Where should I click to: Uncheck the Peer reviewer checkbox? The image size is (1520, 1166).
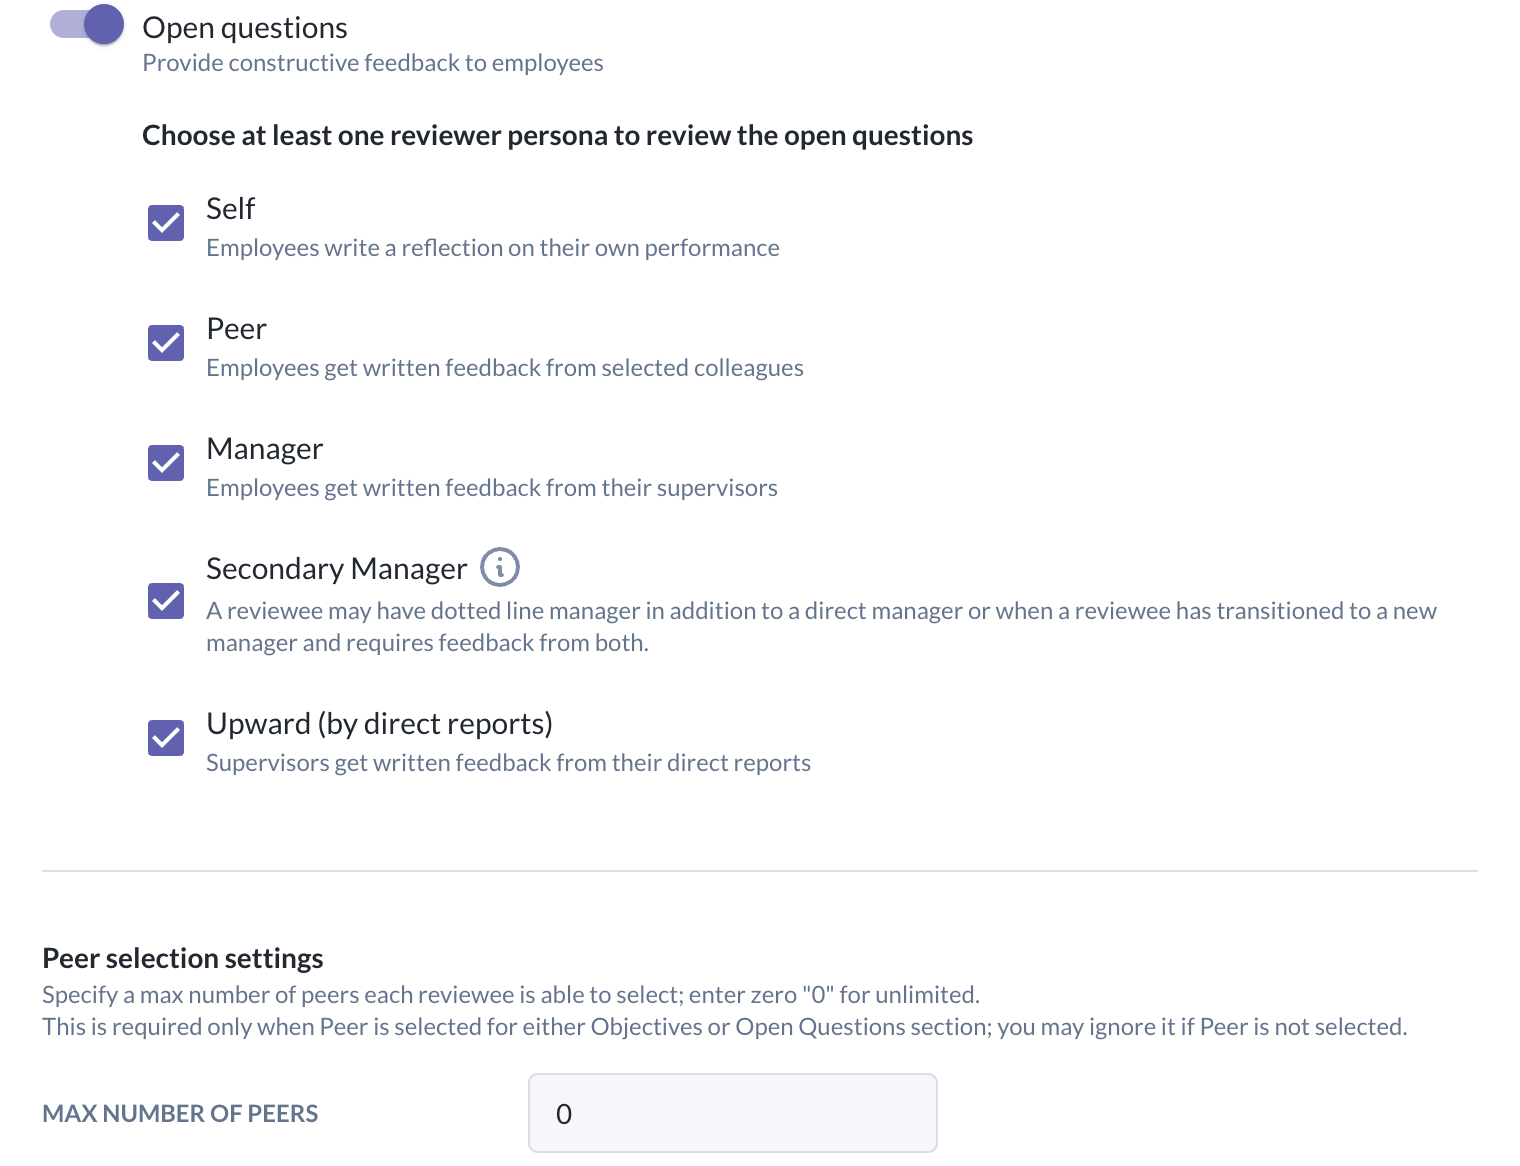166,343
